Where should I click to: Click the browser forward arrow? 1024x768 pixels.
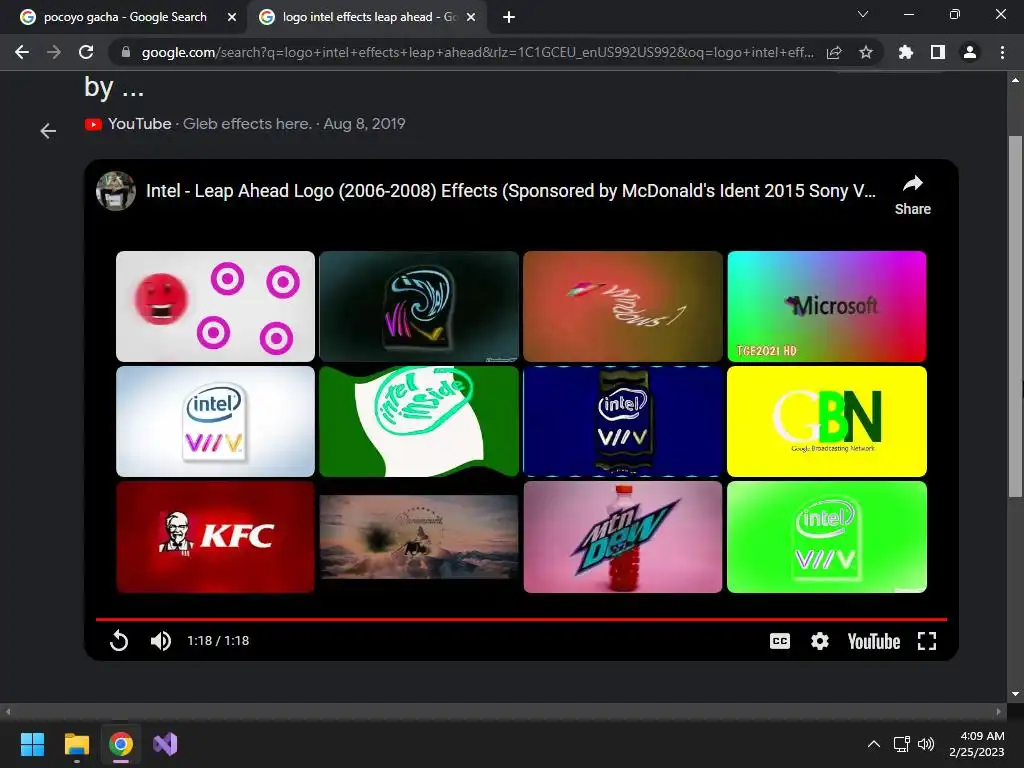(54, 52)
